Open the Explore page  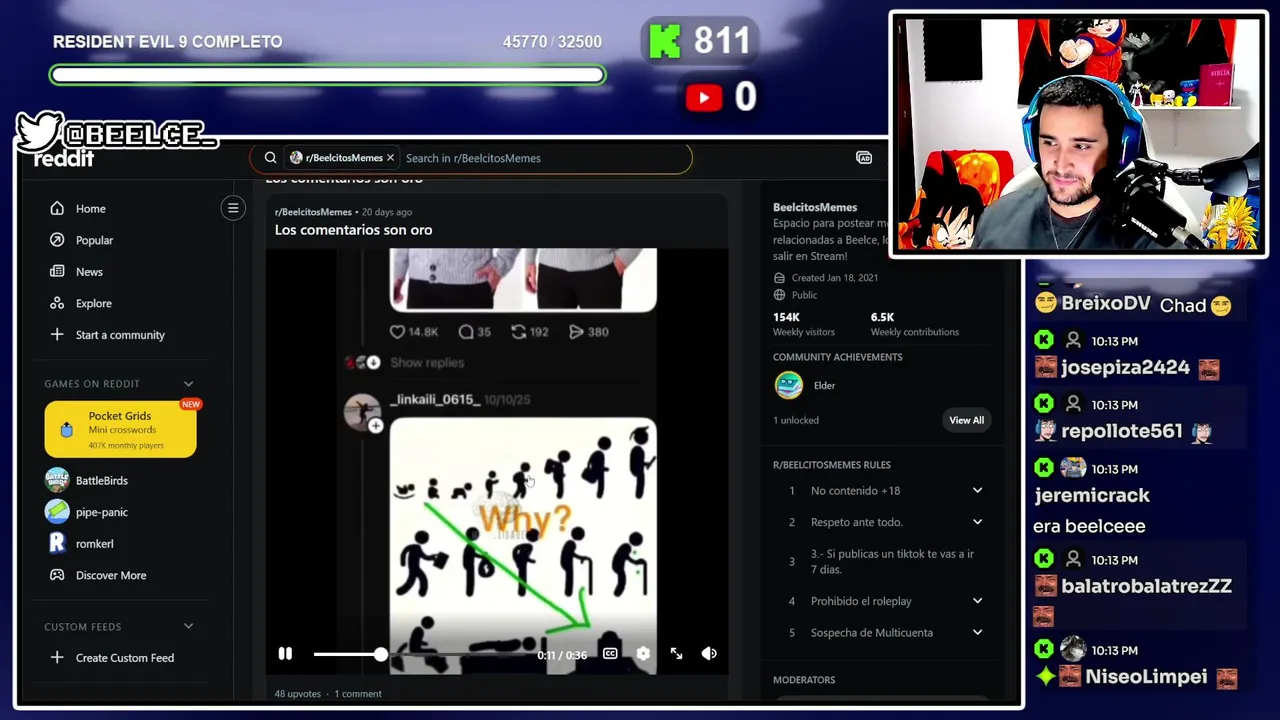pos(93,303)
